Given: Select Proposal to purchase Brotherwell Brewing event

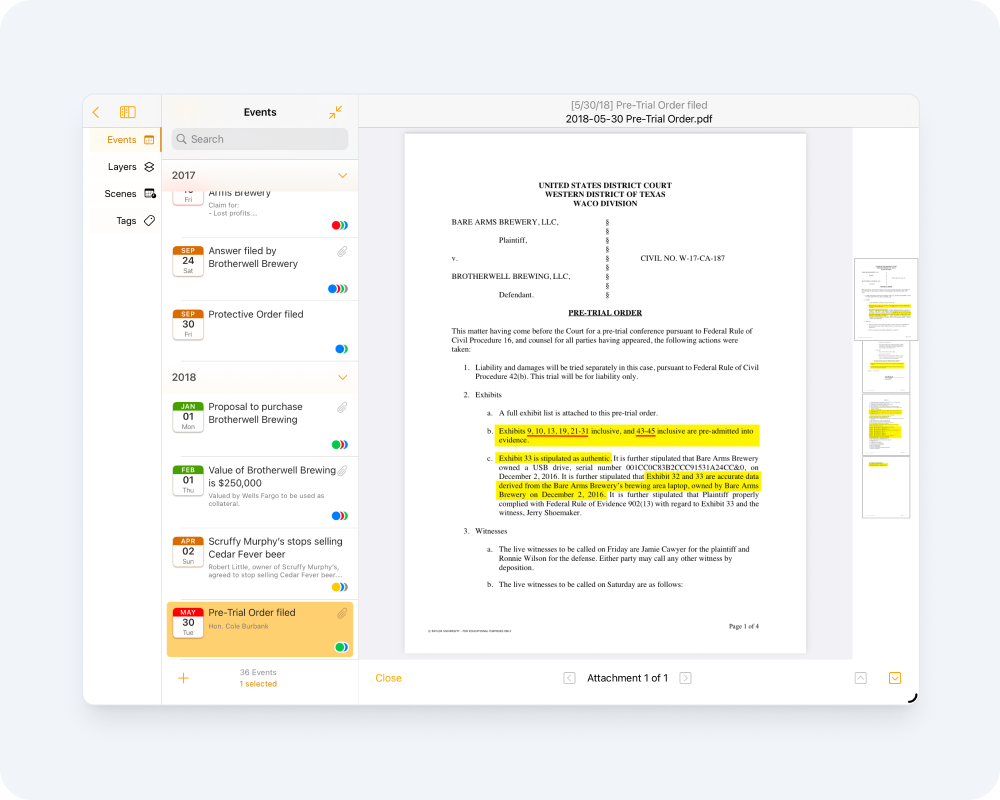Looking at the screenshot, I should 260,424.
